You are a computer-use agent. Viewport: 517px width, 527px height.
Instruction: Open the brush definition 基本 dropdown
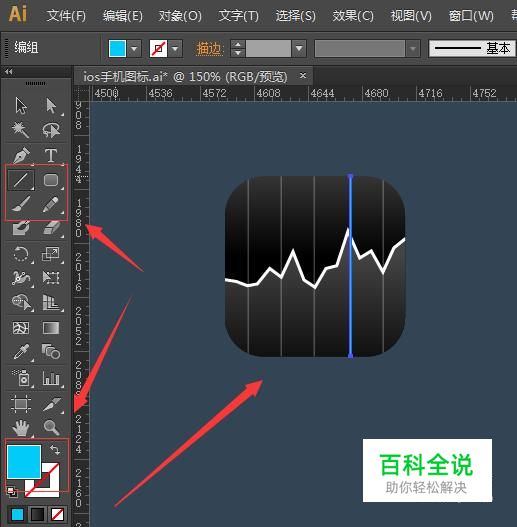click(x=472, y=48)
